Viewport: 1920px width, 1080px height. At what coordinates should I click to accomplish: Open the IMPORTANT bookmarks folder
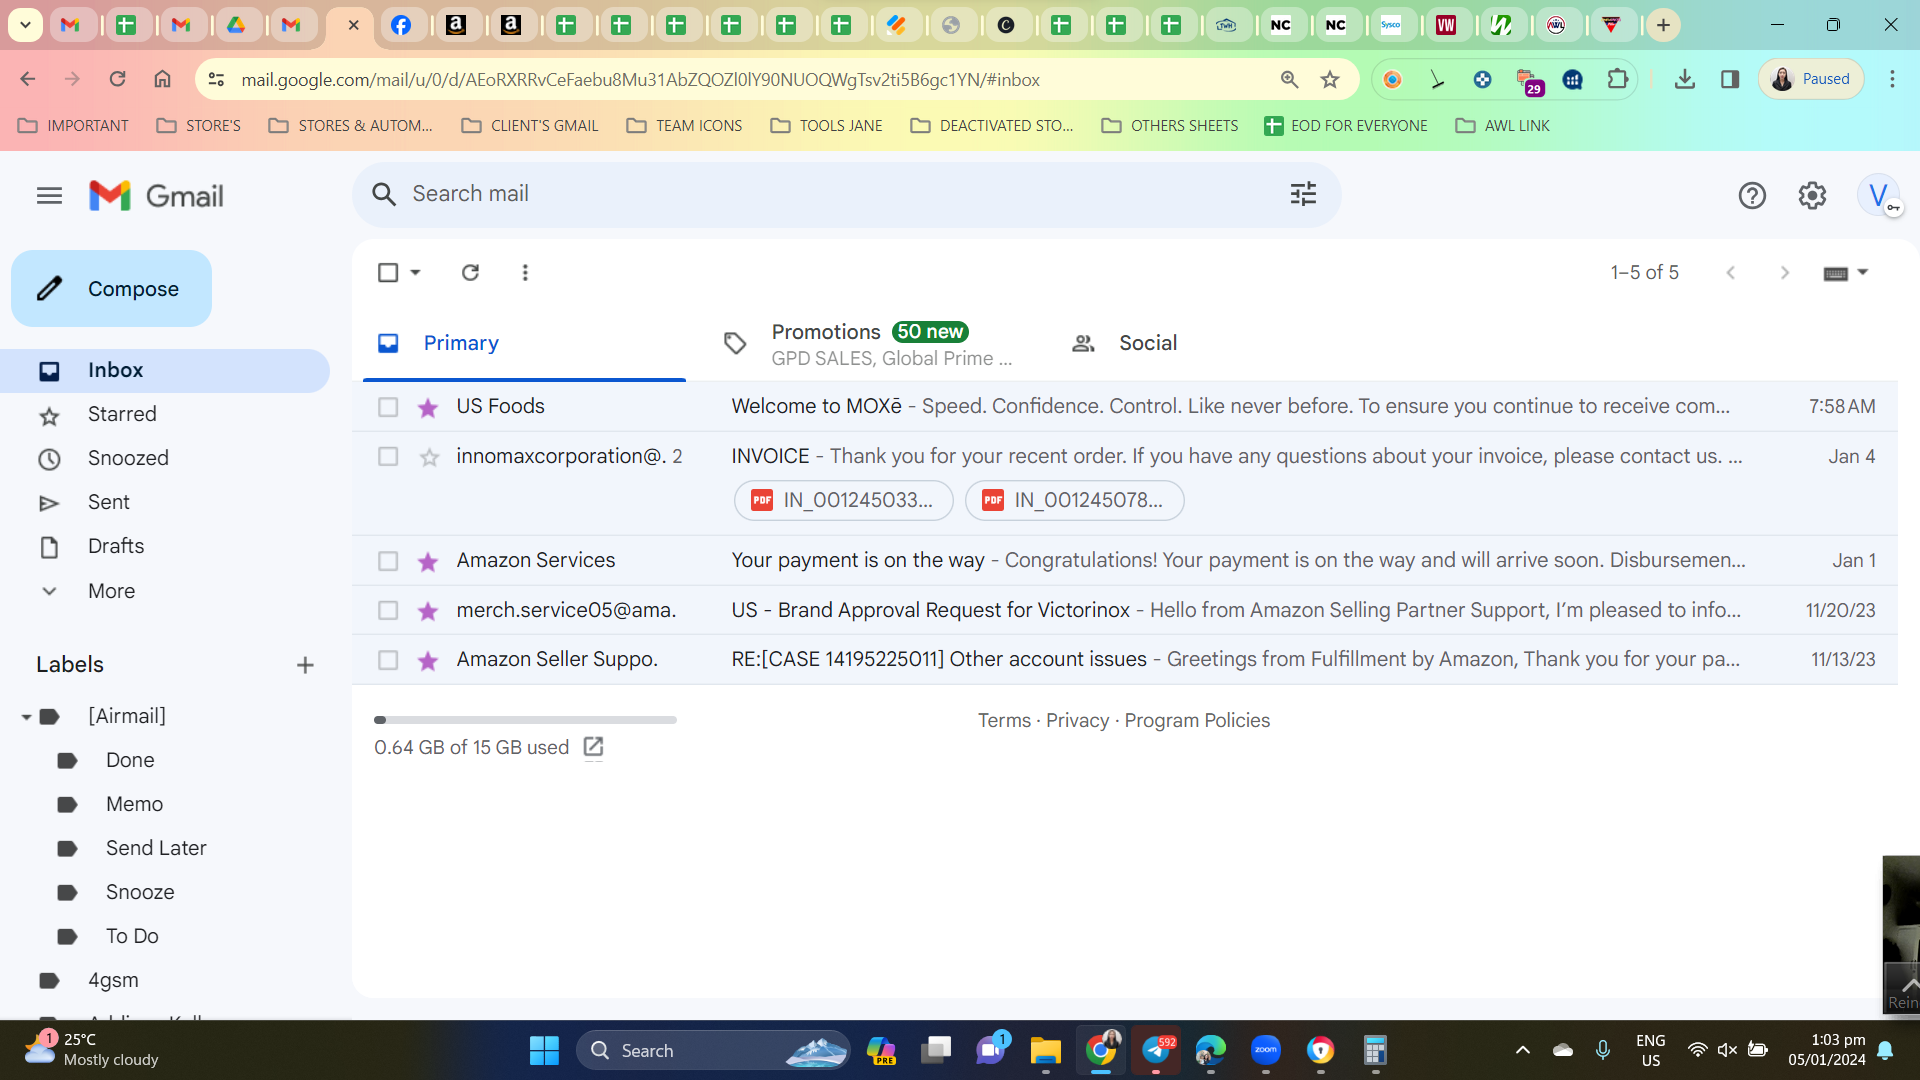coord(74,126)
